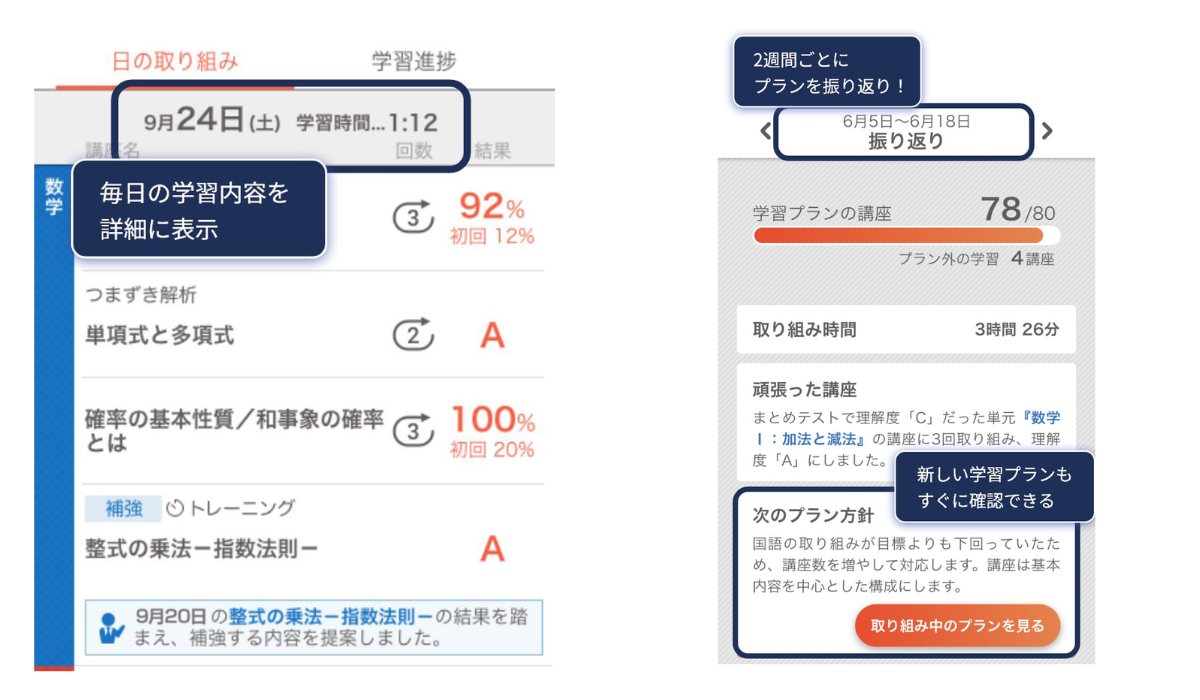Follow the 数学Ⅰ：加法と減法 link
This screenshot has height=700, width=1200.
911,428
